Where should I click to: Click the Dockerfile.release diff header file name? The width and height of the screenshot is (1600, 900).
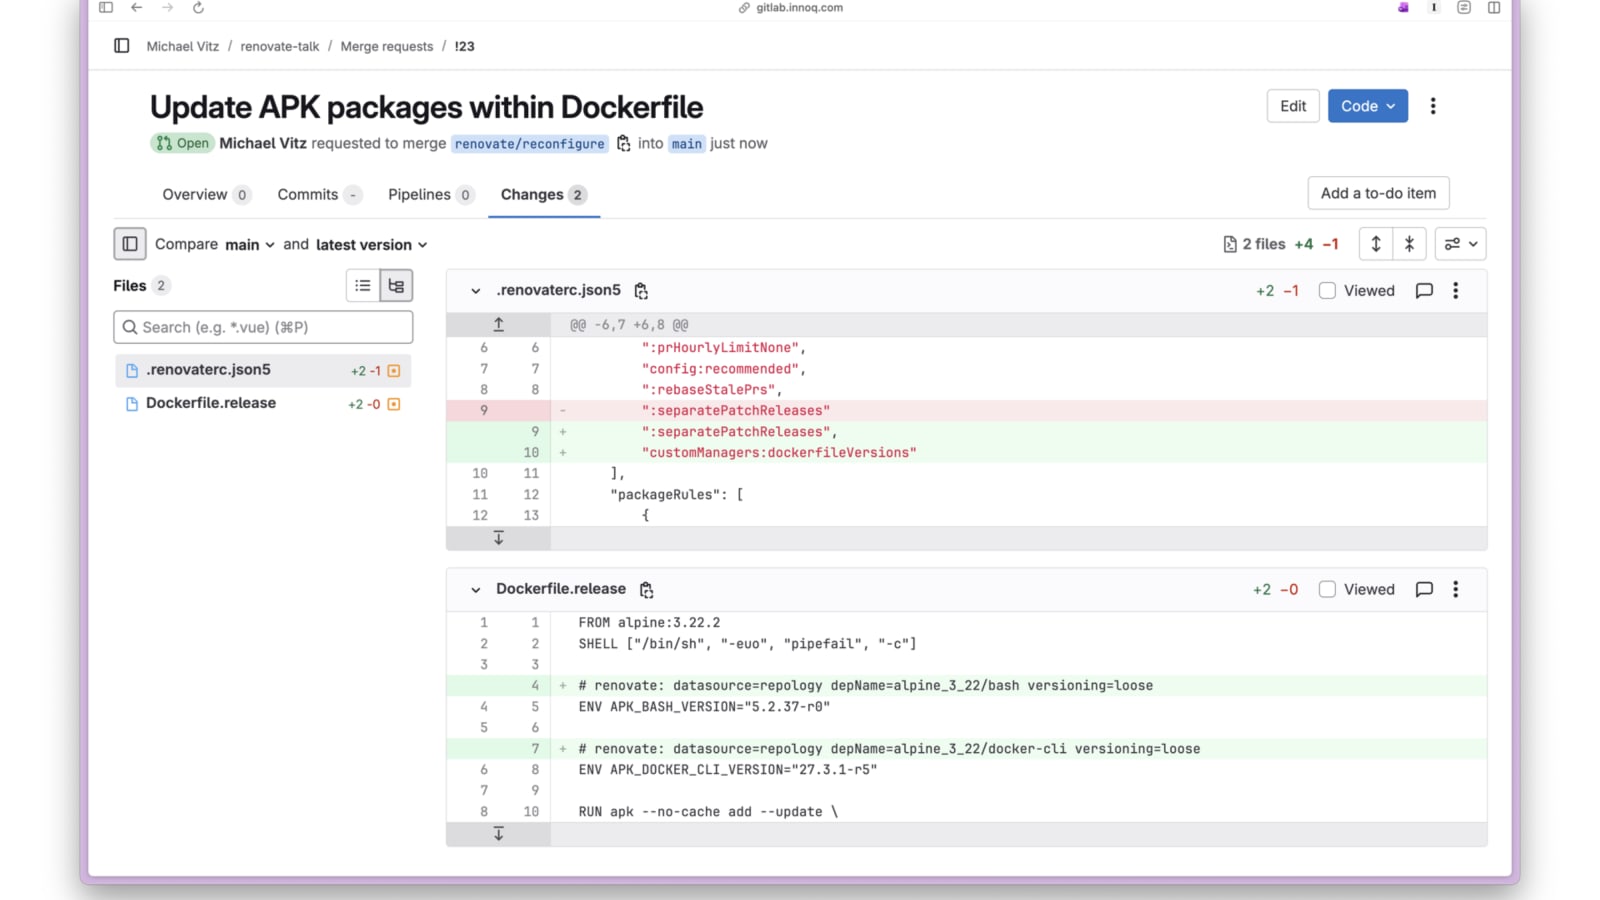[x=561, y=589]
